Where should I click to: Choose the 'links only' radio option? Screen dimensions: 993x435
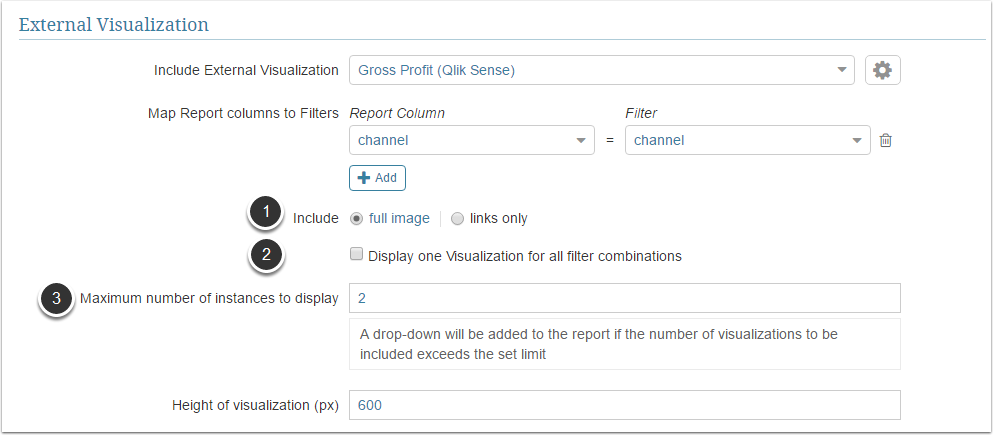(458, 218)
